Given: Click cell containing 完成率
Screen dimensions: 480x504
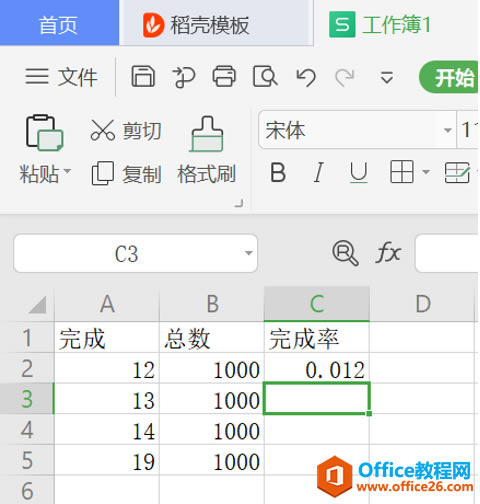Looking at the screenshot, I should [x=317, y=337].
